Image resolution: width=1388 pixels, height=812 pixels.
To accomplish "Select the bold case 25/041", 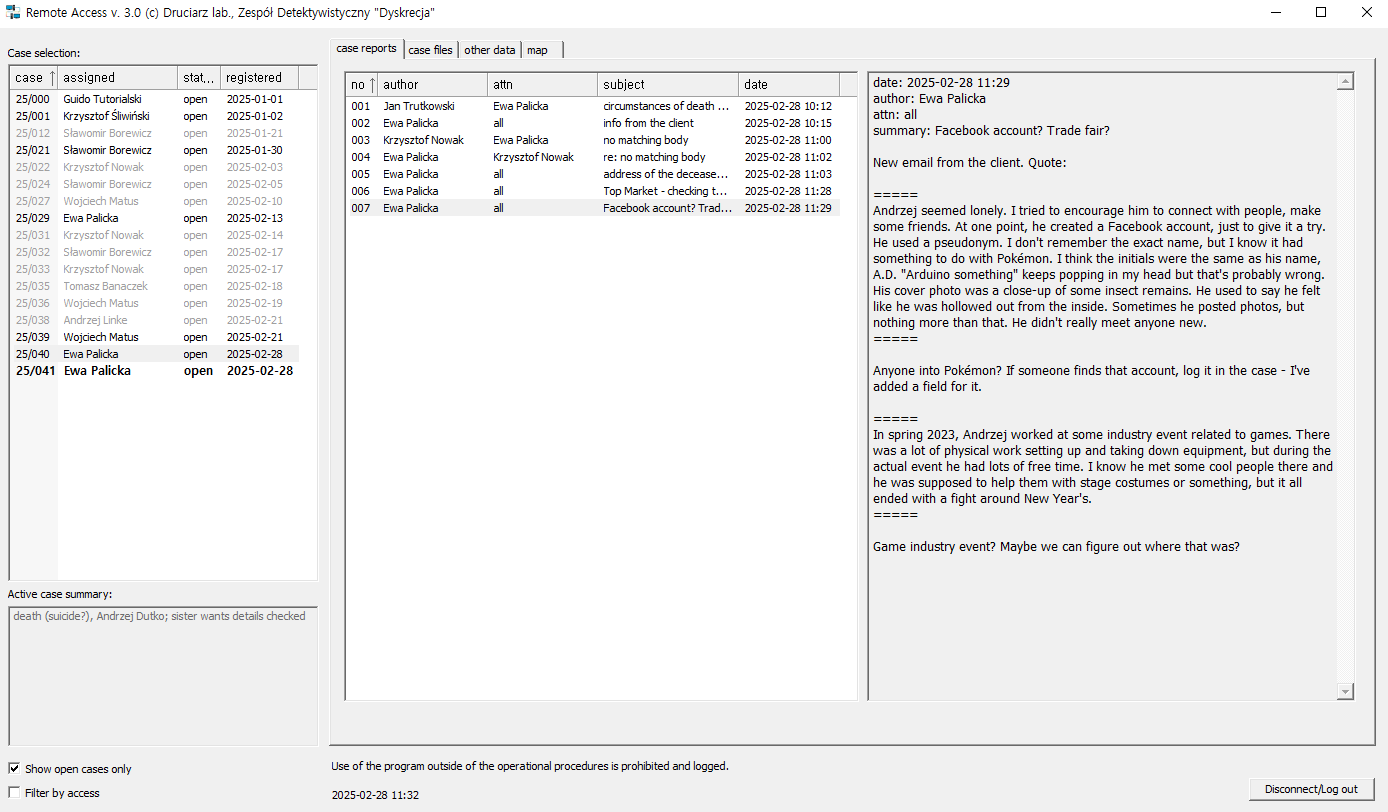I will tap(155, 371).
